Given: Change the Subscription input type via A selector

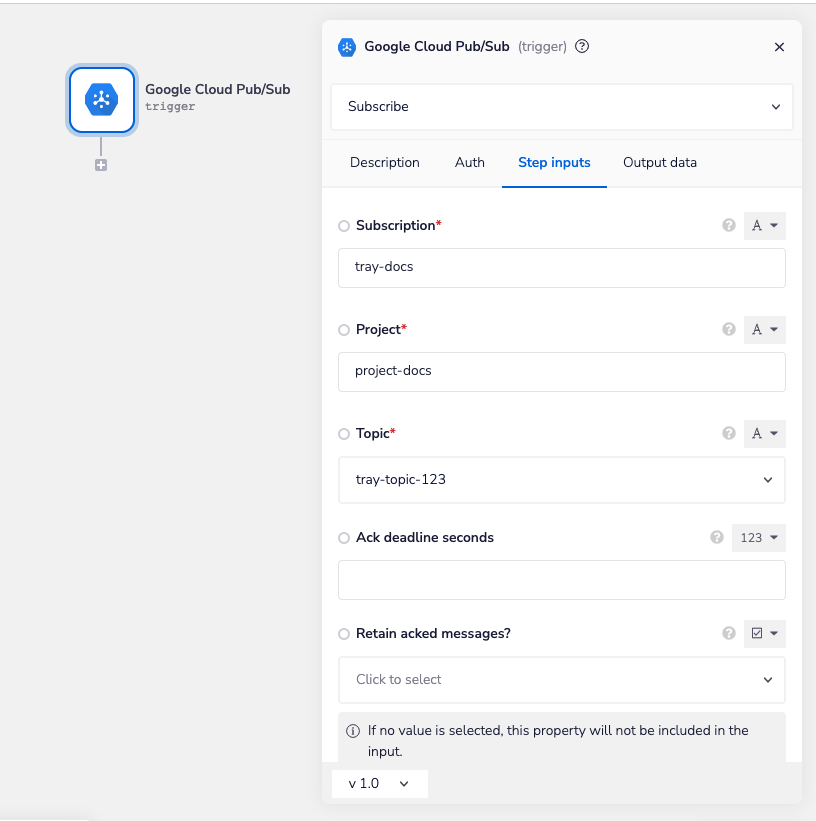Looking at the screenshot, I should [764, 225].
